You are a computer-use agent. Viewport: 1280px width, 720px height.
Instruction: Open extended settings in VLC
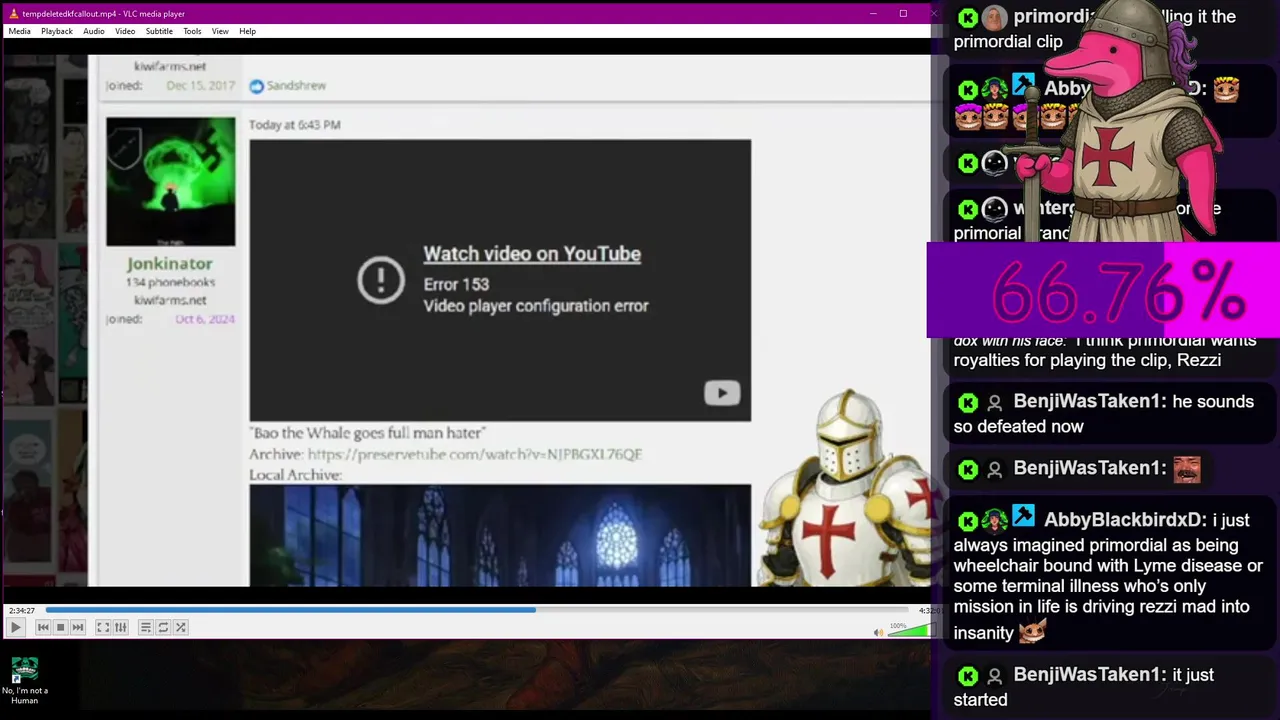click(121, 627)
